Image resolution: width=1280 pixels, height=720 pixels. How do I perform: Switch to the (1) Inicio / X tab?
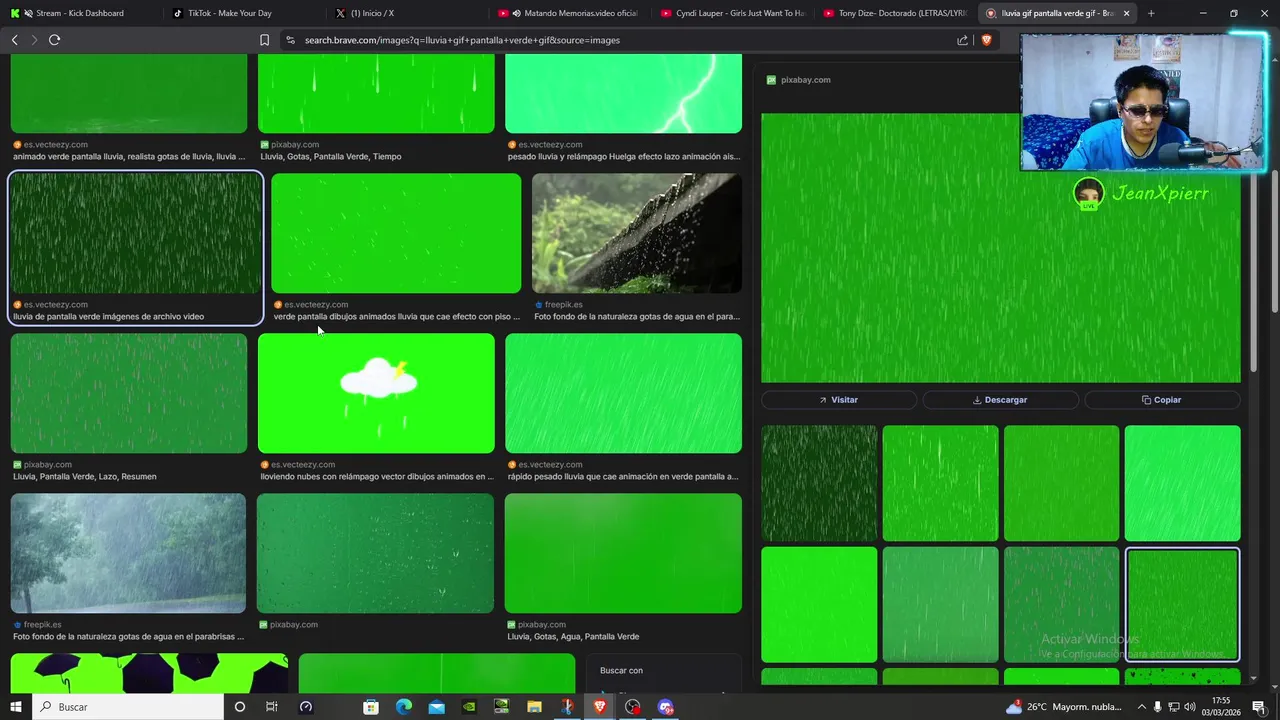coord(372,13)
